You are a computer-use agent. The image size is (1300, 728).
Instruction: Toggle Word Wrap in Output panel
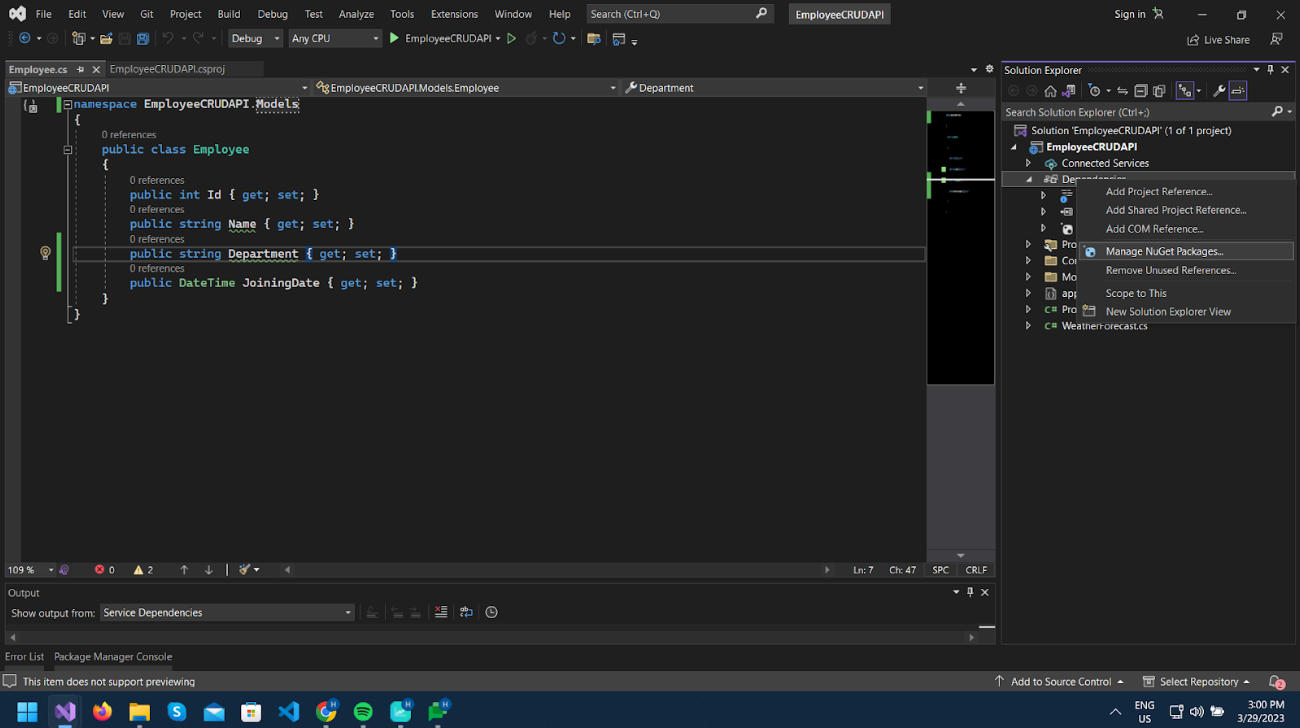pyautogui.click(x=466, y=612)
